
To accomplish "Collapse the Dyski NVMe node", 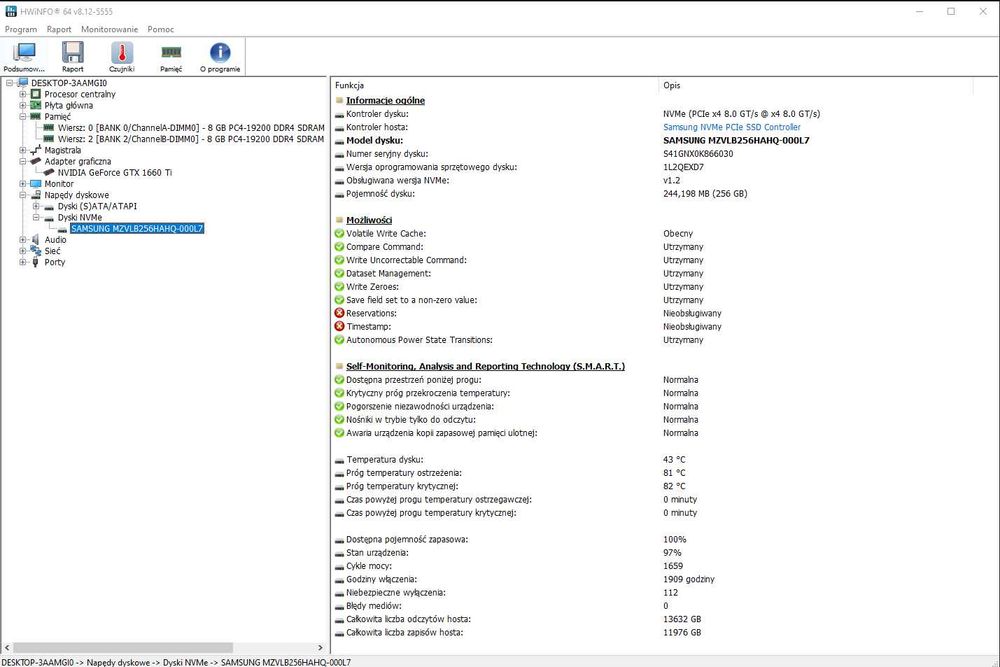I will 36,217.
